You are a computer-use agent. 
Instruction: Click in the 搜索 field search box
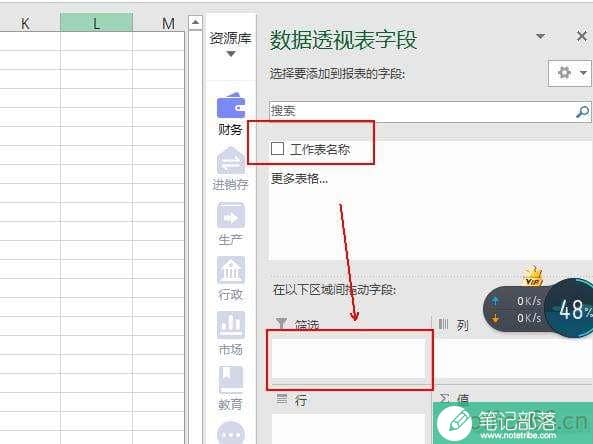(422, 112)
